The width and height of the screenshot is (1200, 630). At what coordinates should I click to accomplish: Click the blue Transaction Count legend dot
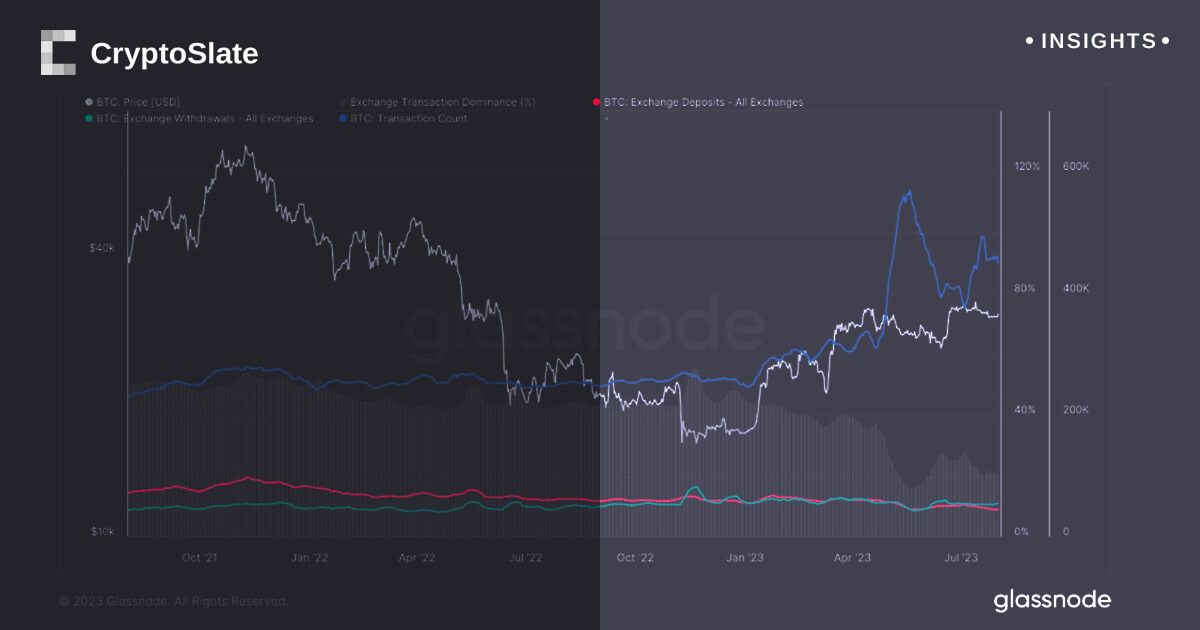(344, 118)
